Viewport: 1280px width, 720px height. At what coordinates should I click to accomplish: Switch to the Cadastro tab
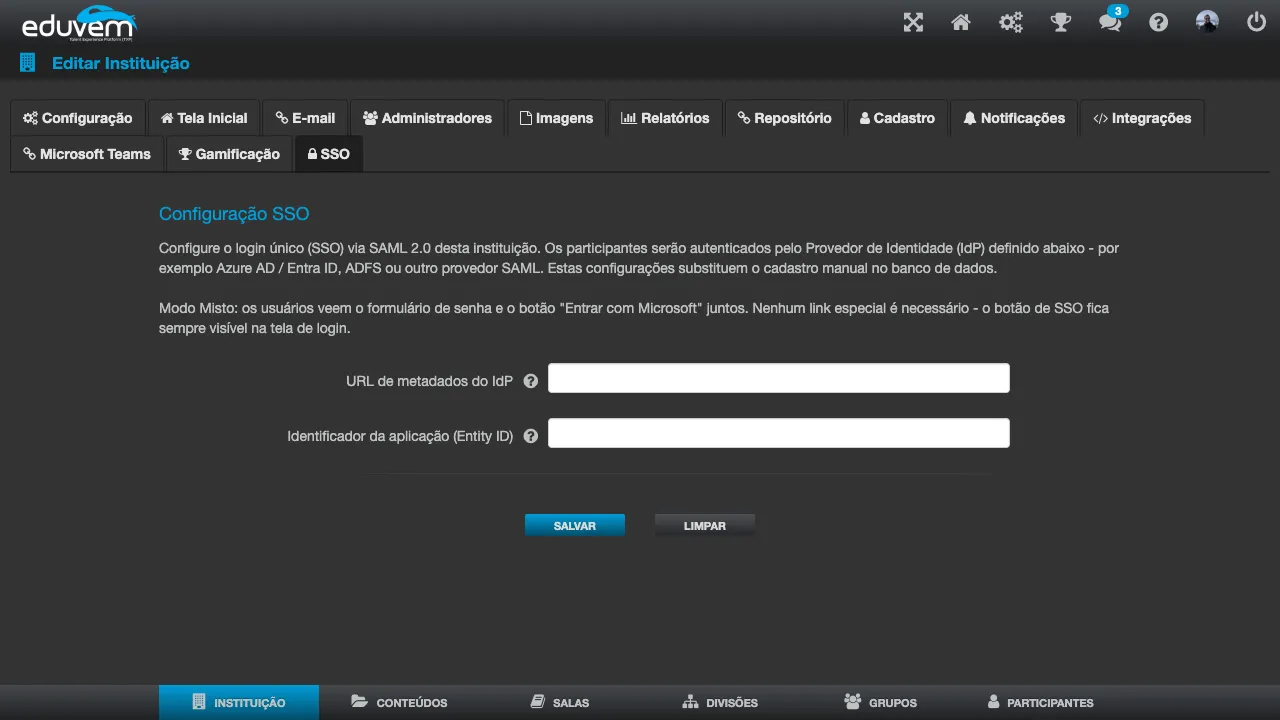(x=898, y=118)
